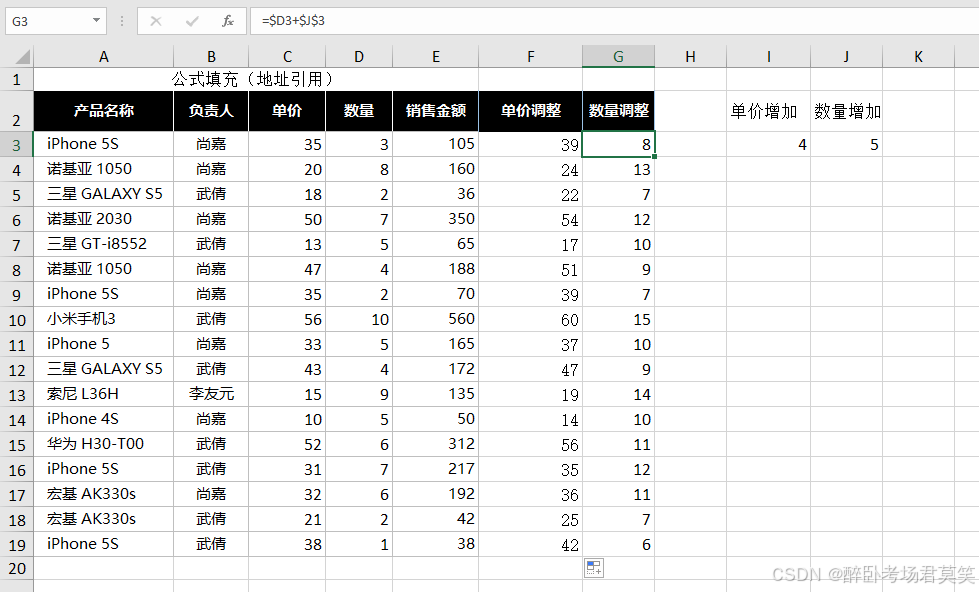The height and width of the screenshot is (592, 979).
Task: Select cell I3 containing 4
Action: (x=769, y=144)
